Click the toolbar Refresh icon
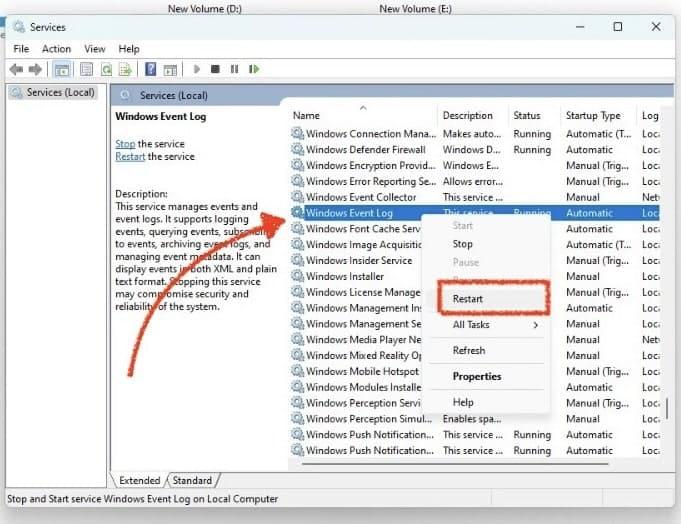 (x=106, y=69)
